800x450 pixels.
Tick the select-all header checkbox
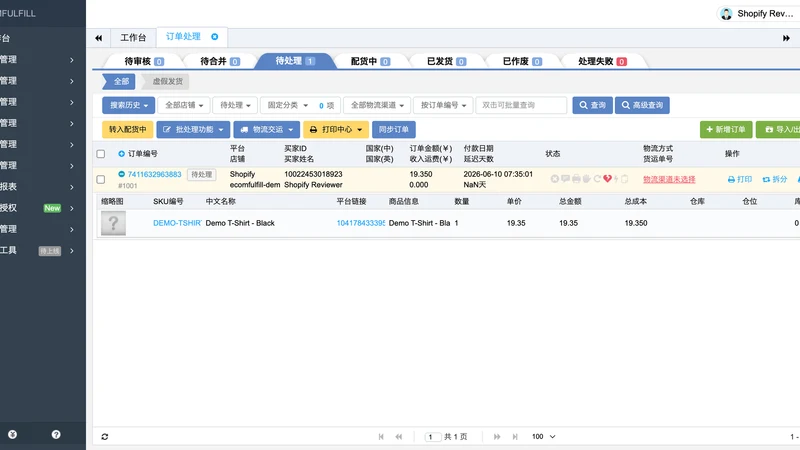tap(101, 154)
